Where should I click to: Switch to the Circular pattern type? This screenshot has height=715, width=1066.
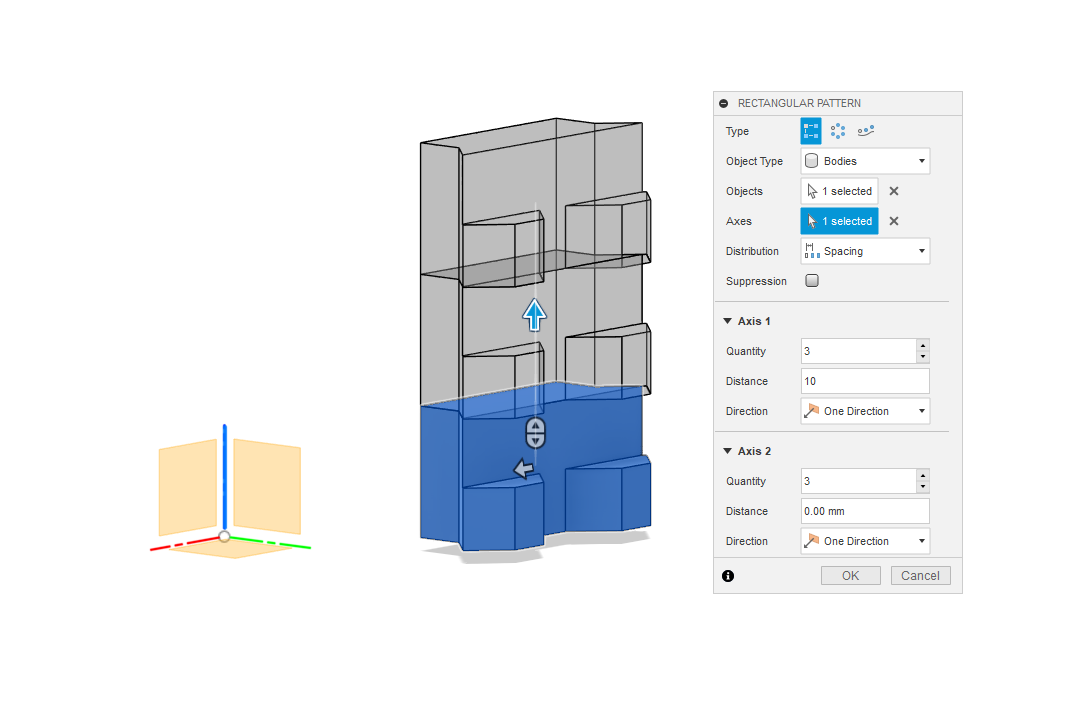(838, 131)
